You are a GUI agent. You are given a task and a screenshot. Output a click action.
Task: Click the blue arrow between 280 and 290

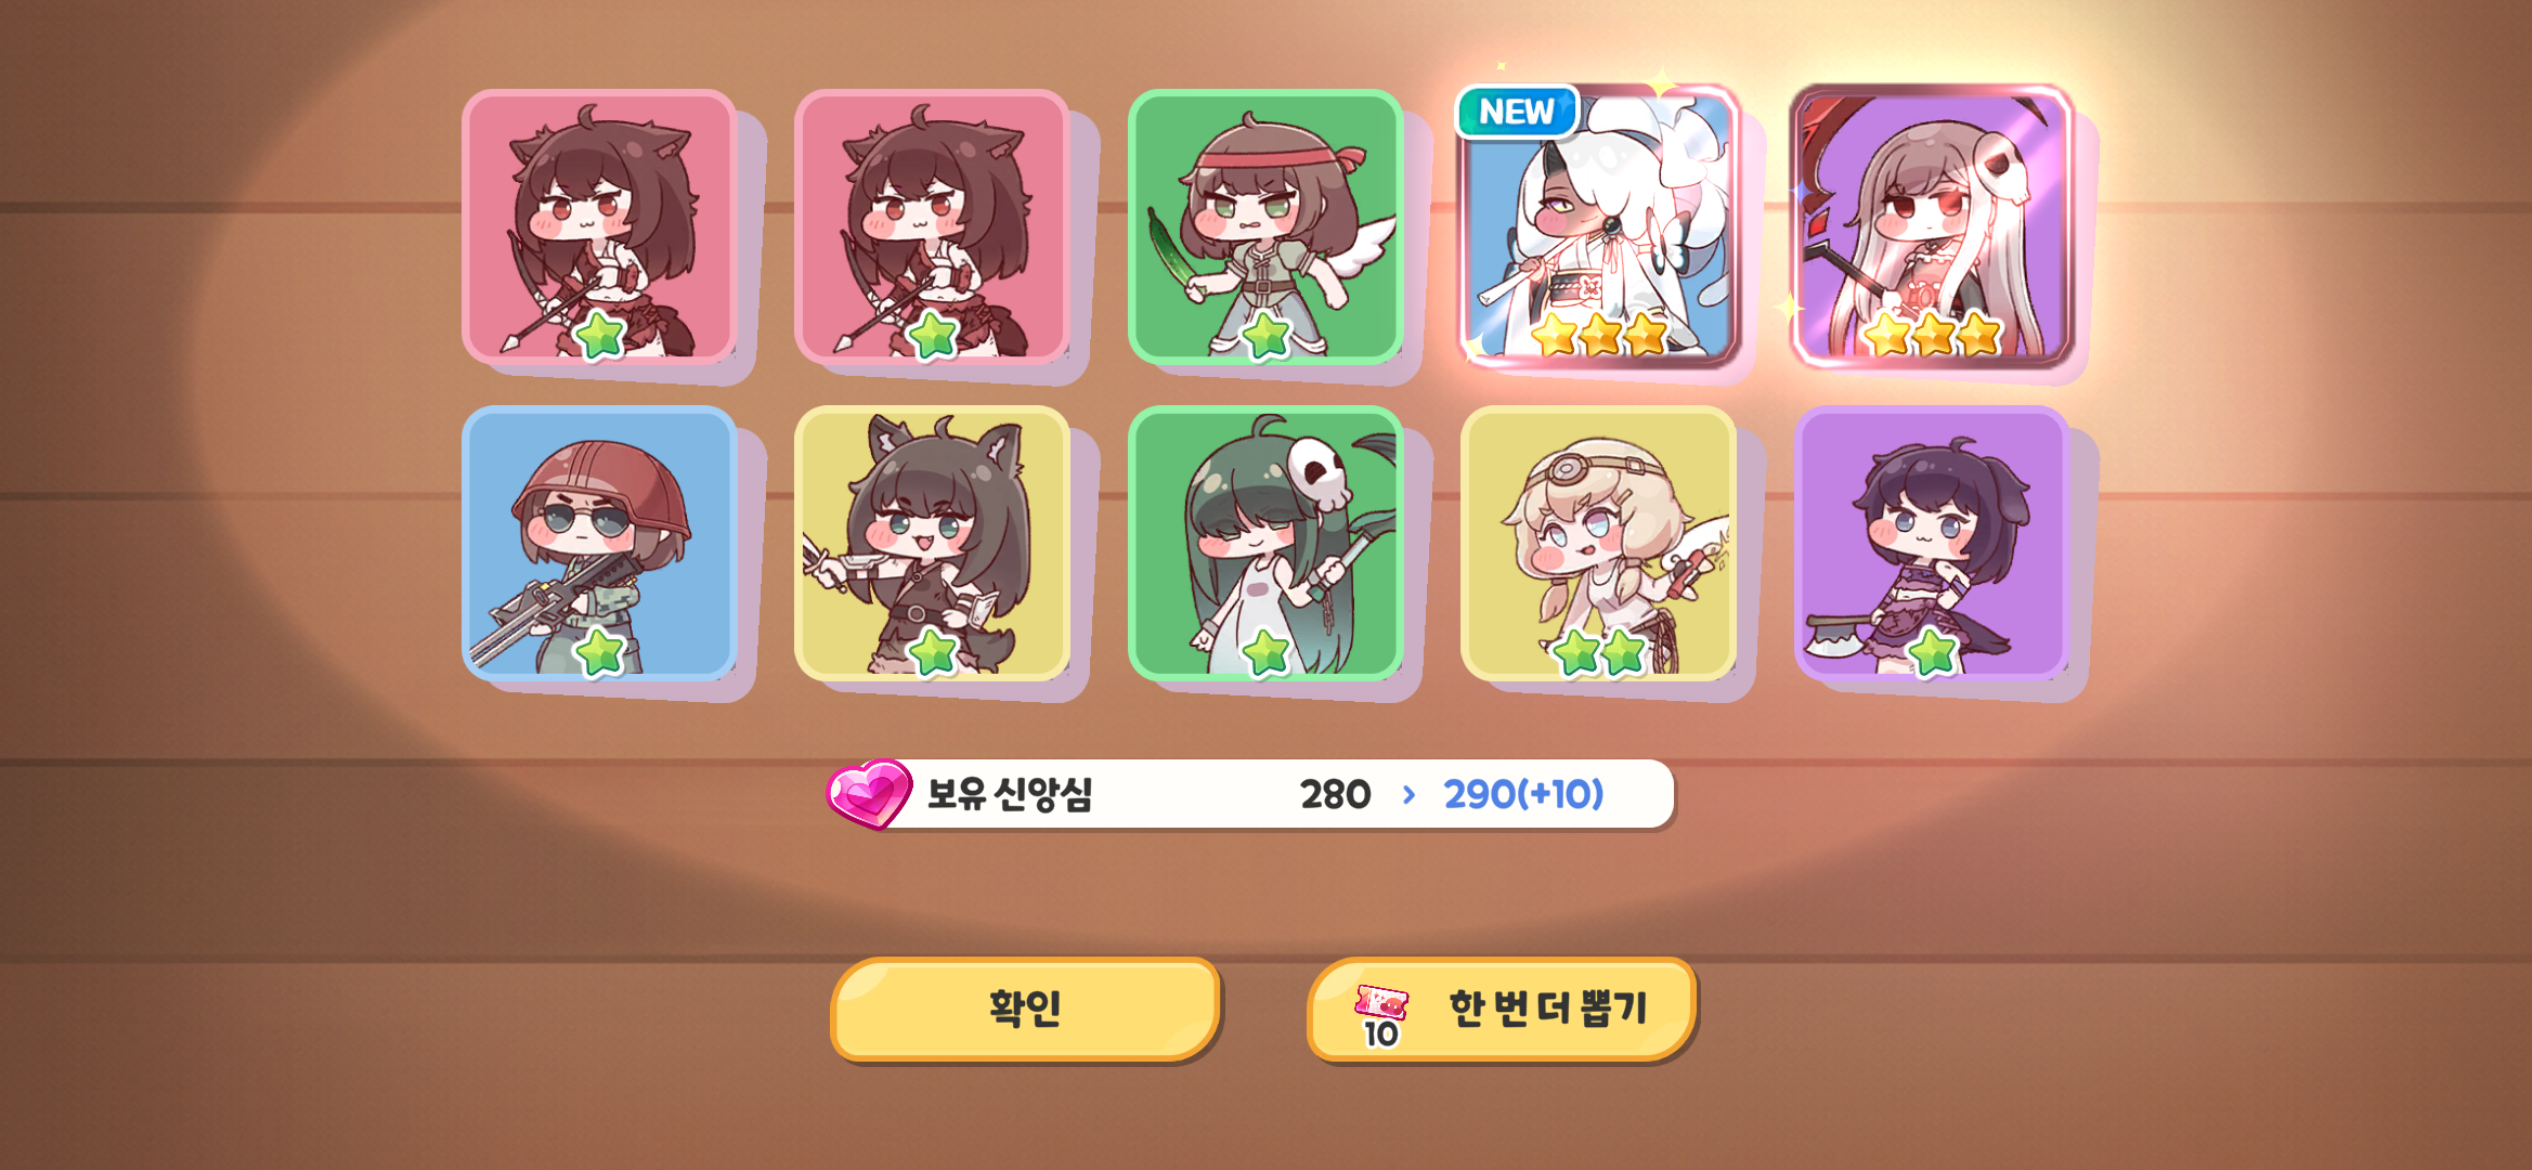coord(1409,794)
